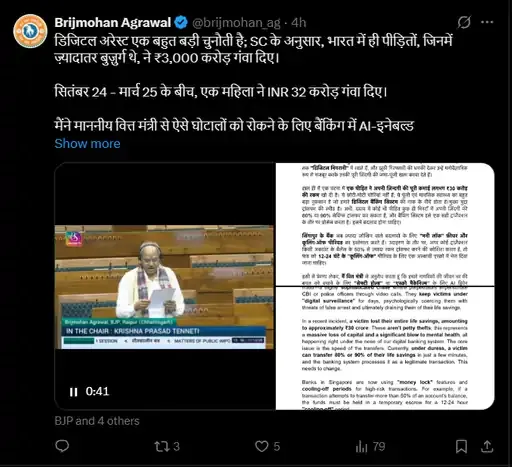Image resolution: width=512 pixels, height=467 pixels.
Task: Open the 4h timestamp link
Action: click(x=299, y=23)
